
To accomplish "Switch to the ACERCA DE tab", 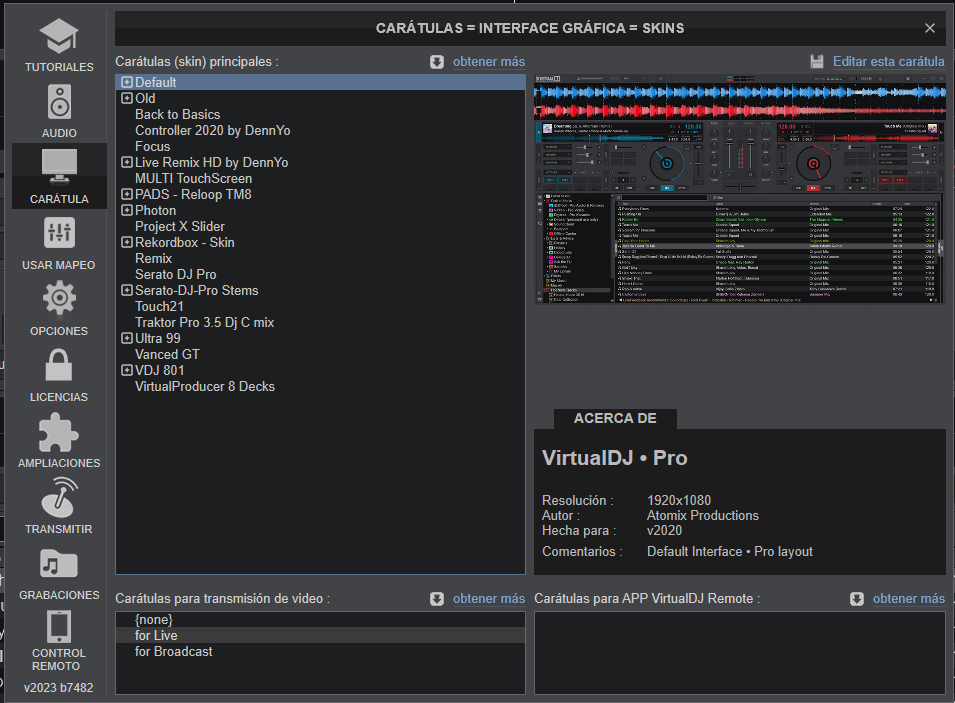I will pyautogui.click(x=615, y=419).
